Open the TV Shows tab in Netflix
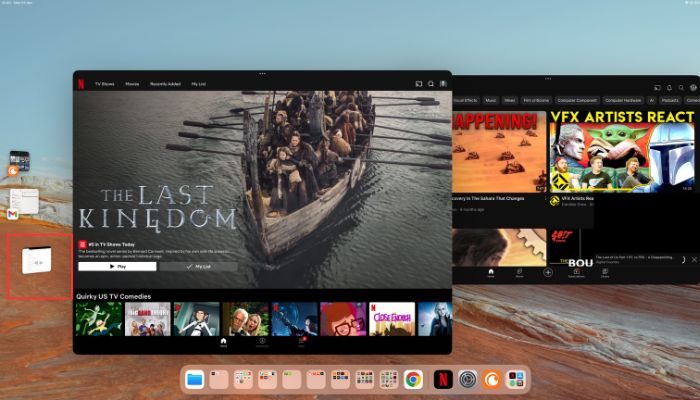Image resolution: width=700 pixels, height=400 pixels. 104,84
